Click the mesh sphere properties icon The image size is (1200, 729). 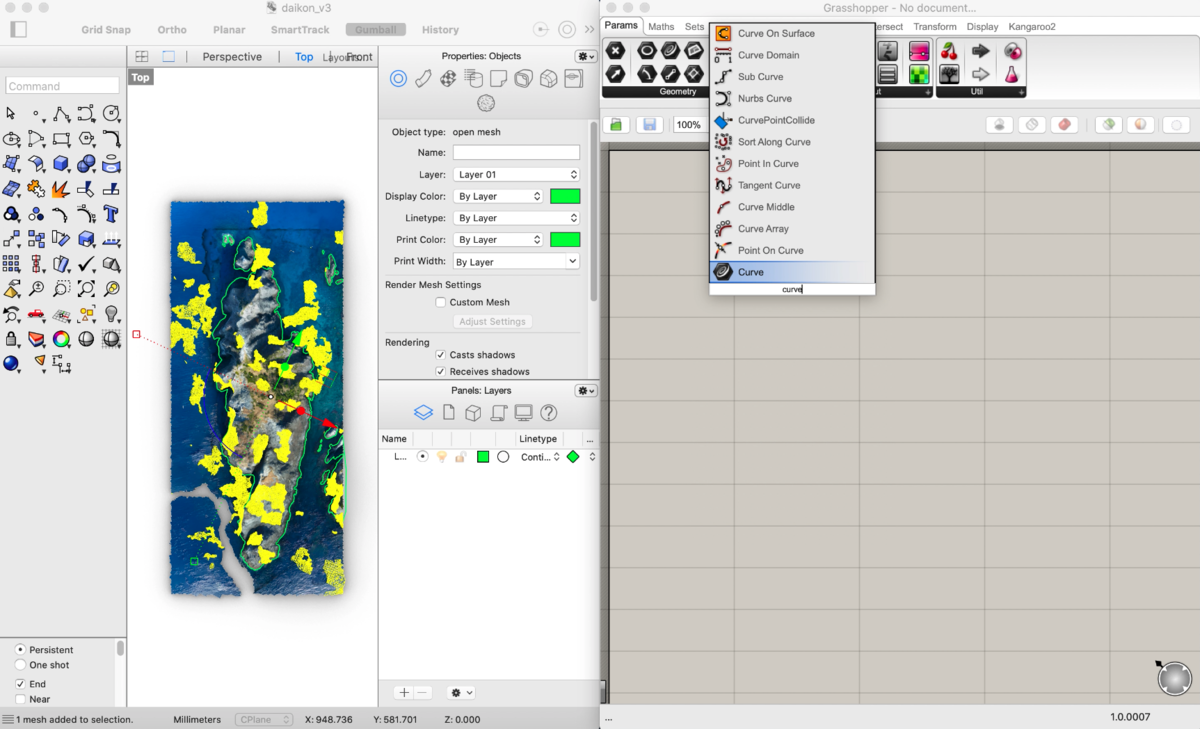(486, 102)
